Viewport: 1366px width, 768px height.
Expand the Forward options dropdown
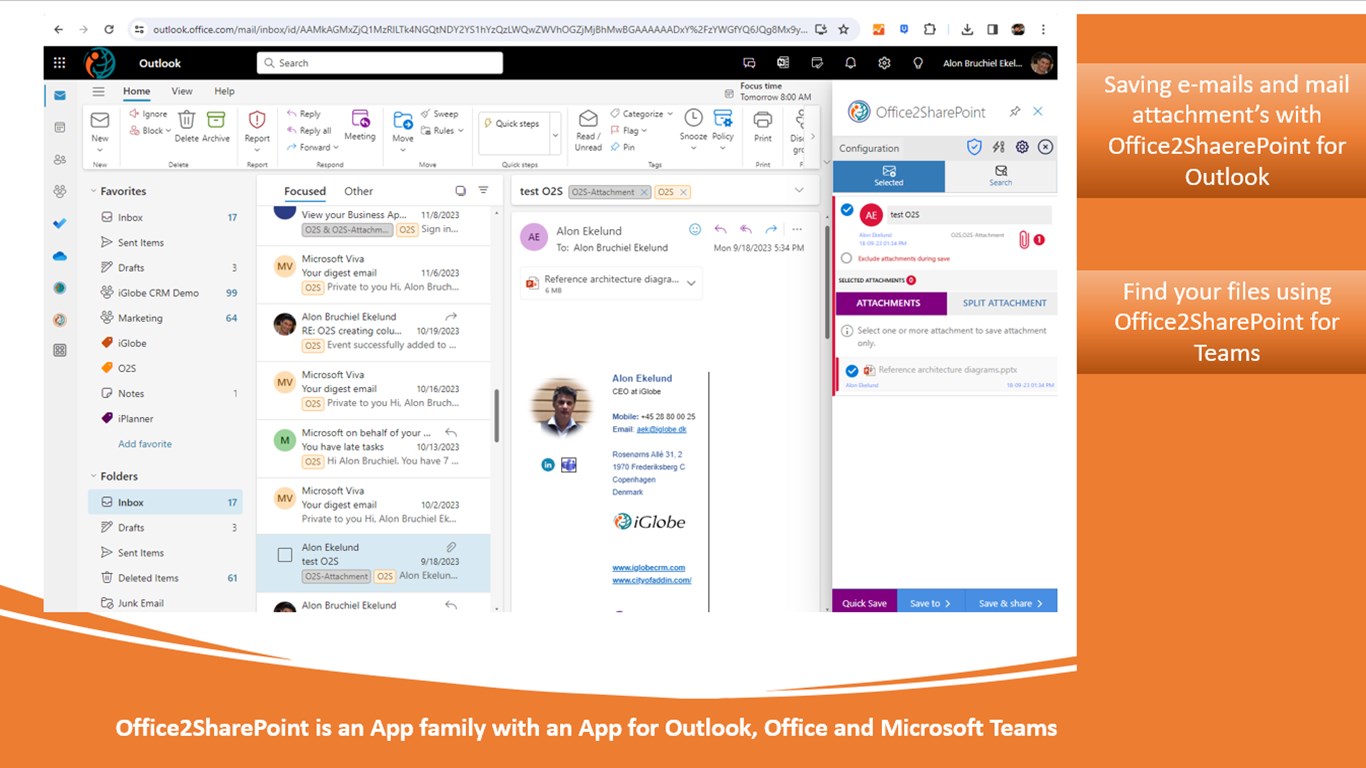point(335,148)
